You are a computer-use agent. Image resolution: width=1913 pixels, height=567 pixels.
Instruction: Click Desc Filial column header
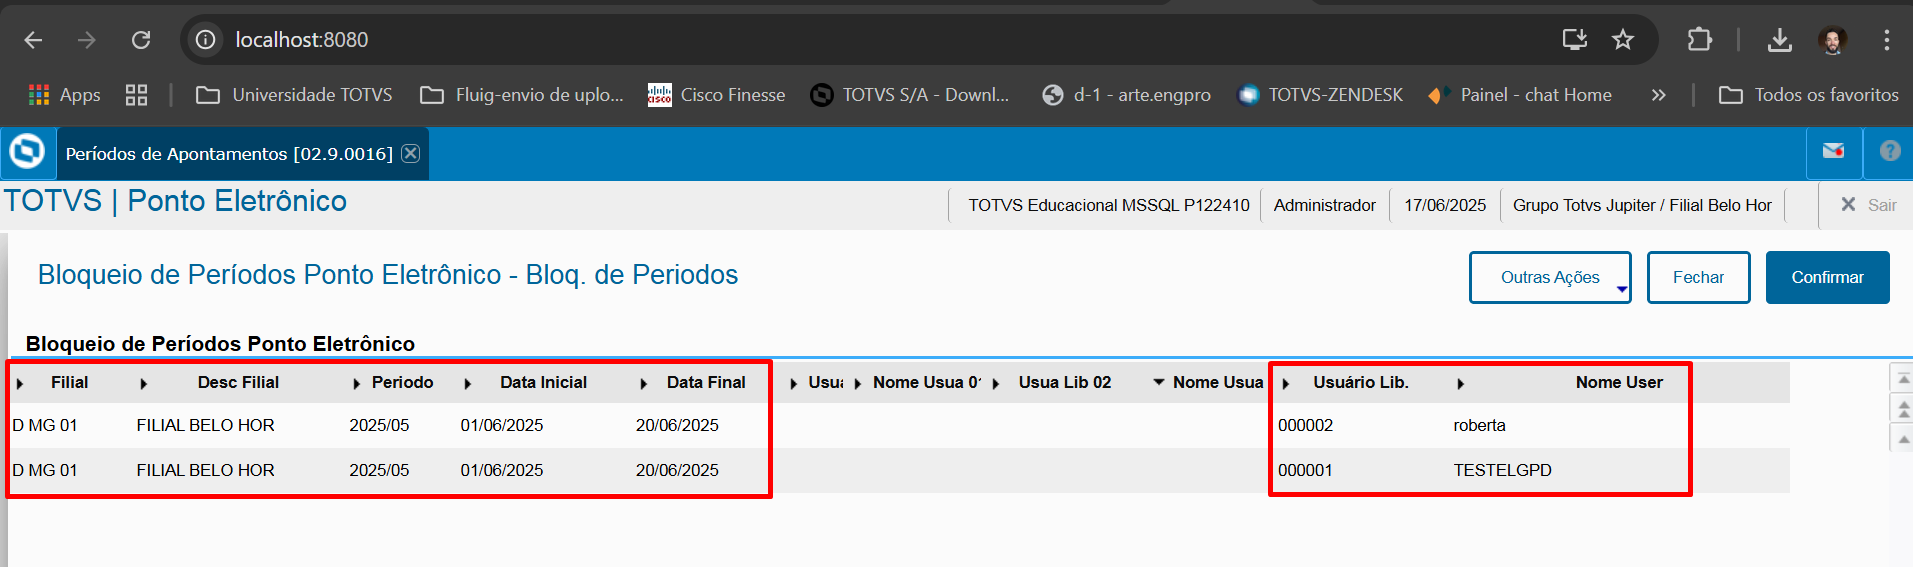238,382
